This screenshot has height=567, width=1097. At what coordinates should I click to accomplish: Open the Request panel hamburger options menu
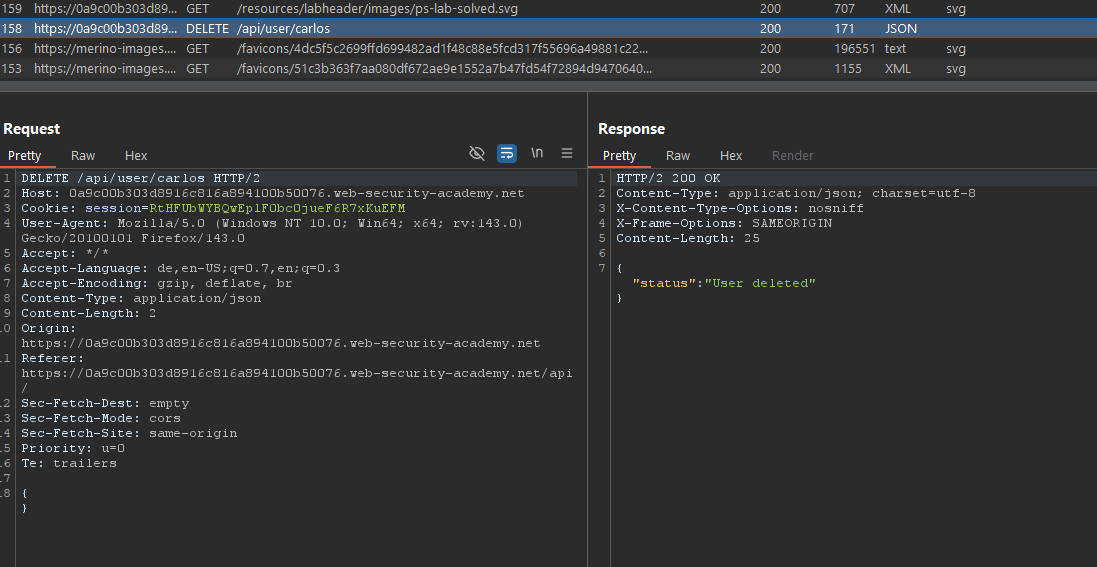click(567, 153)
